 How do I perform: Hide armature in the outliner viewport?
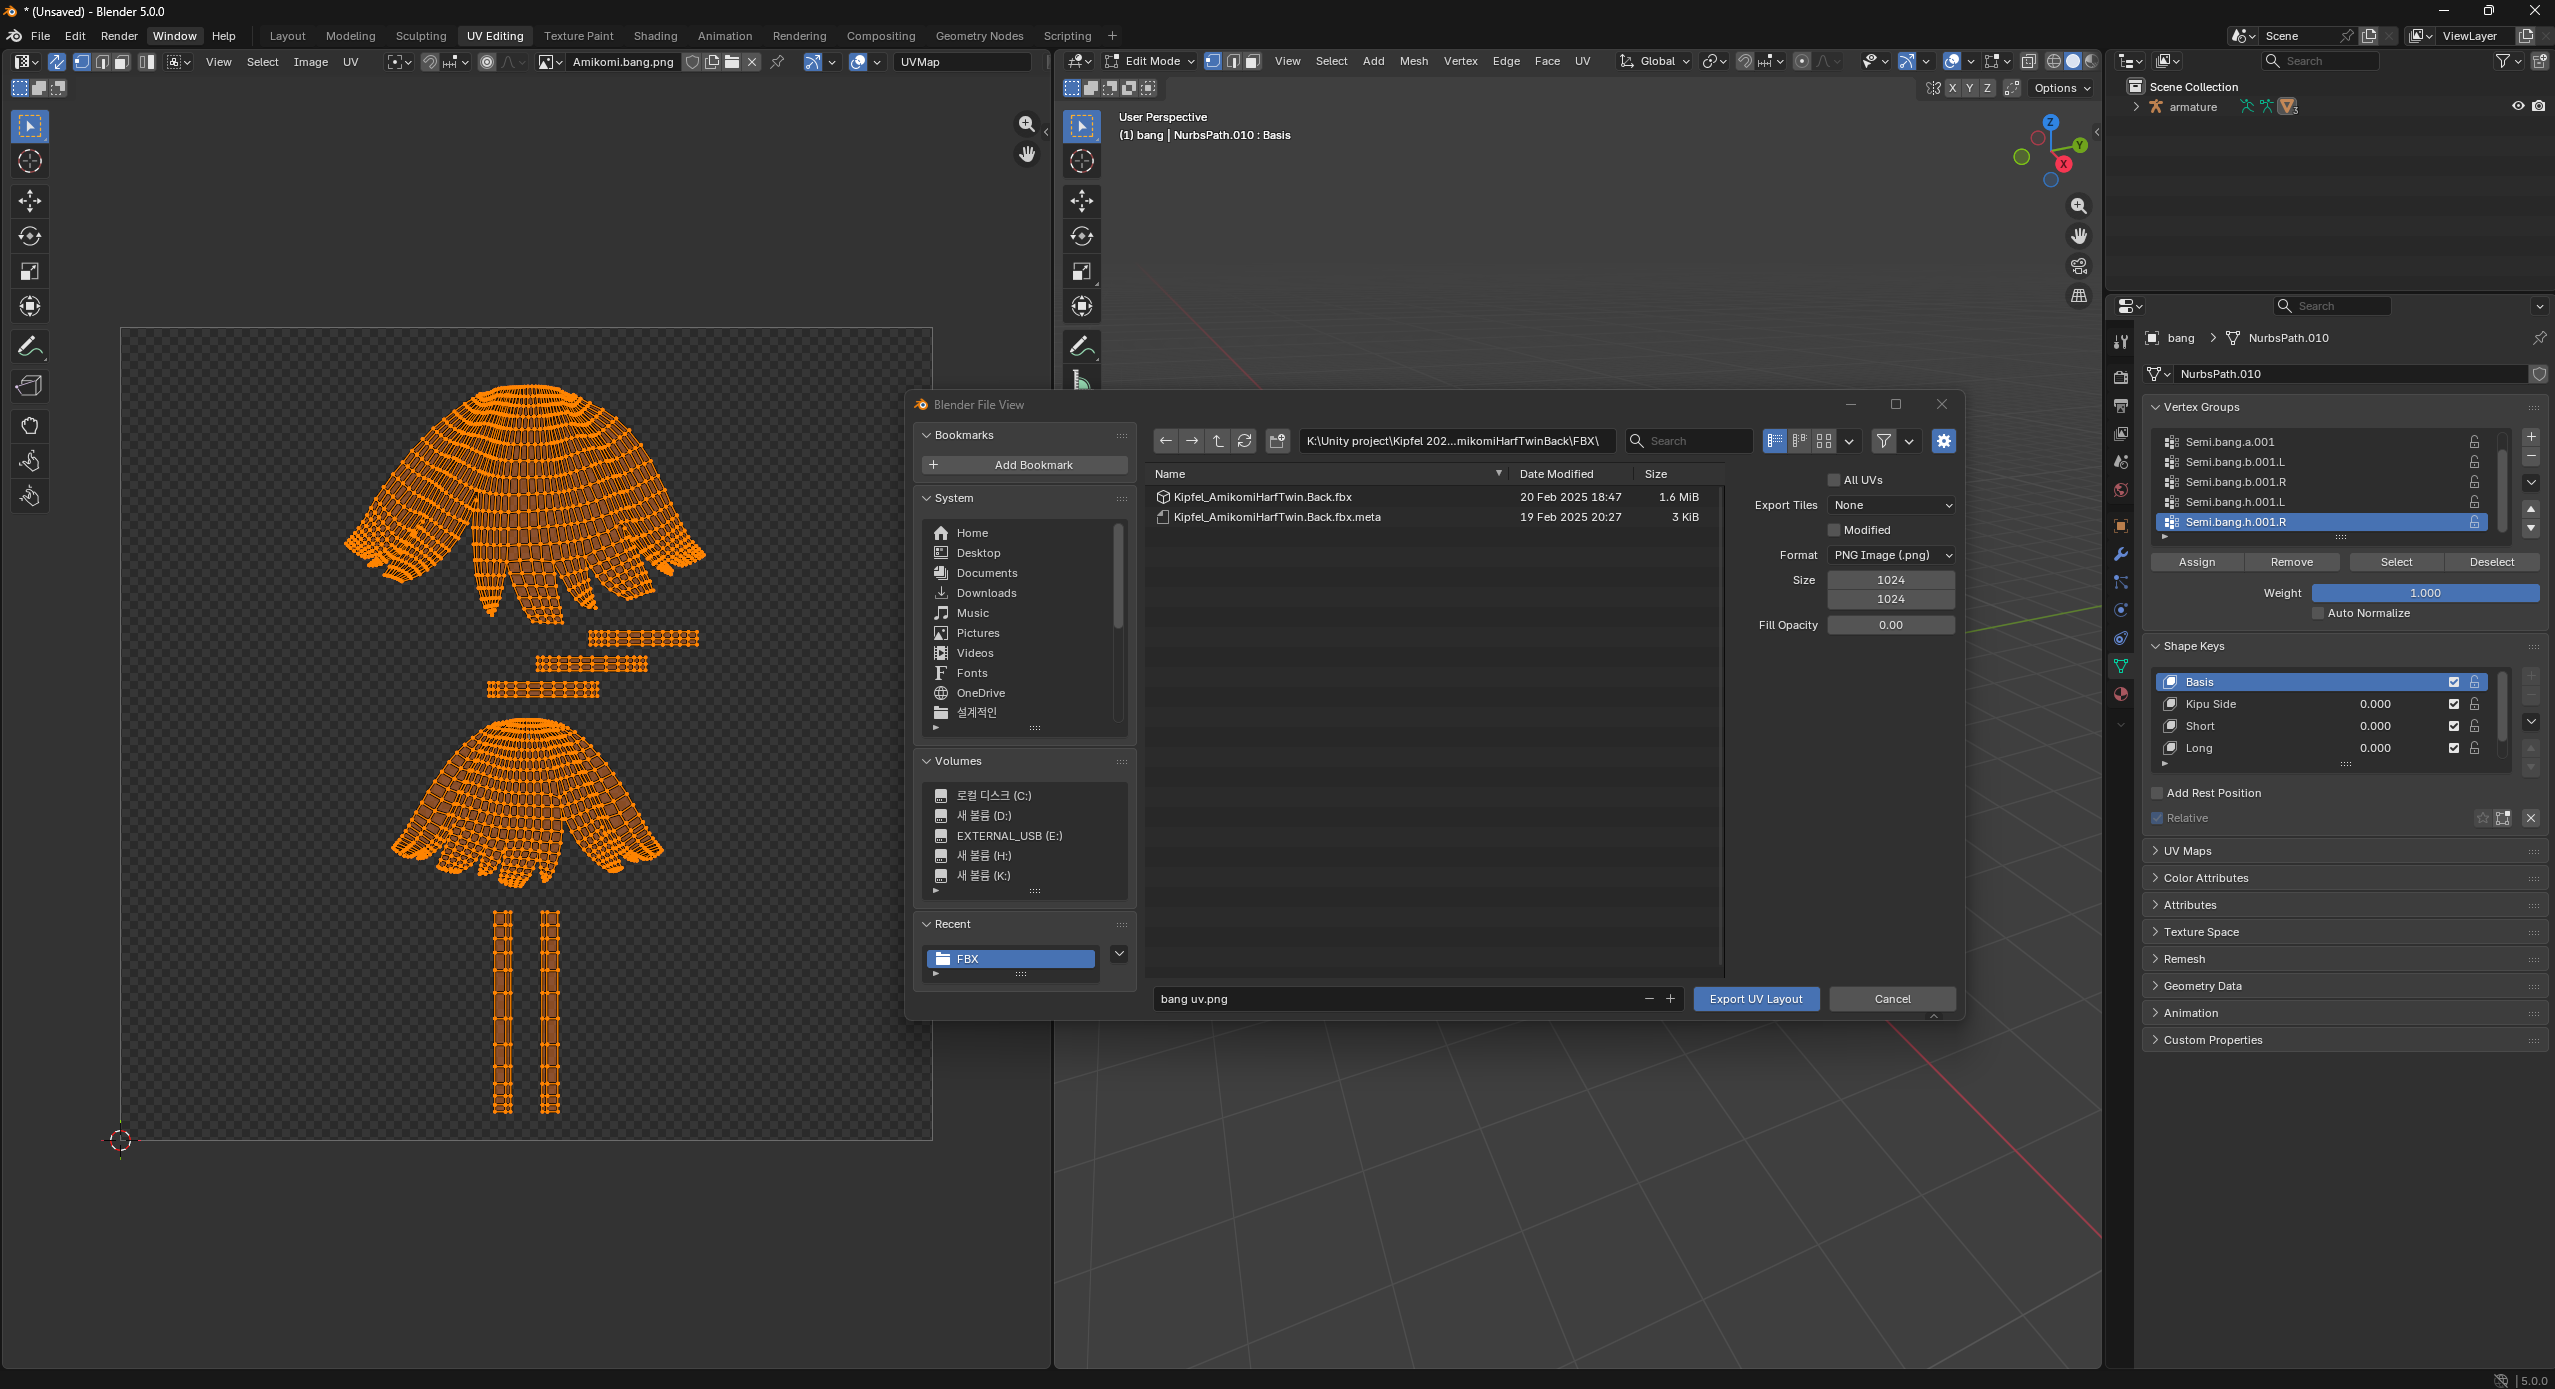click(2518, 106)
